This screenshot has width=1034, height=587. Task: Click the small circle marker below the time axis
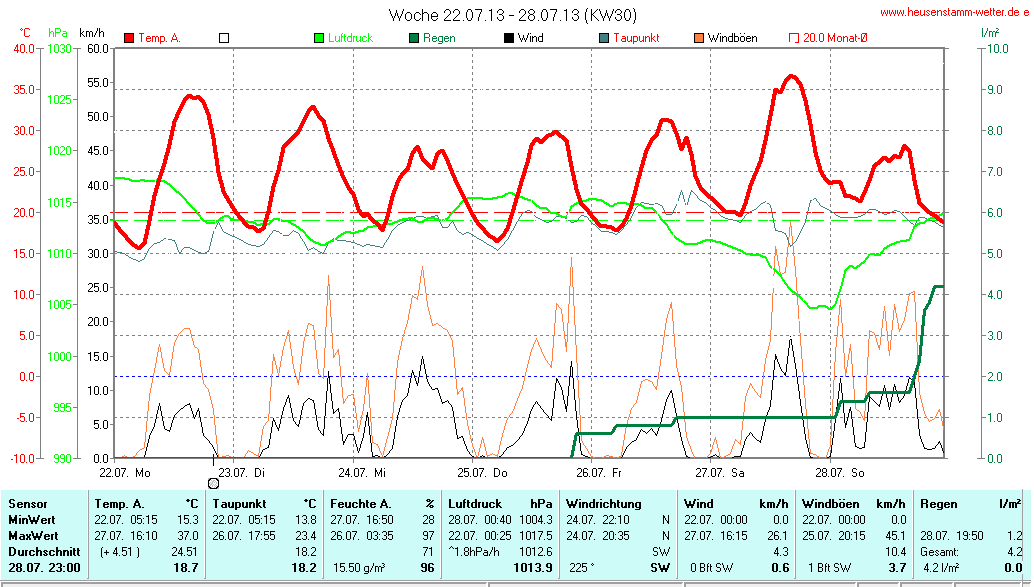click(213, 483)
